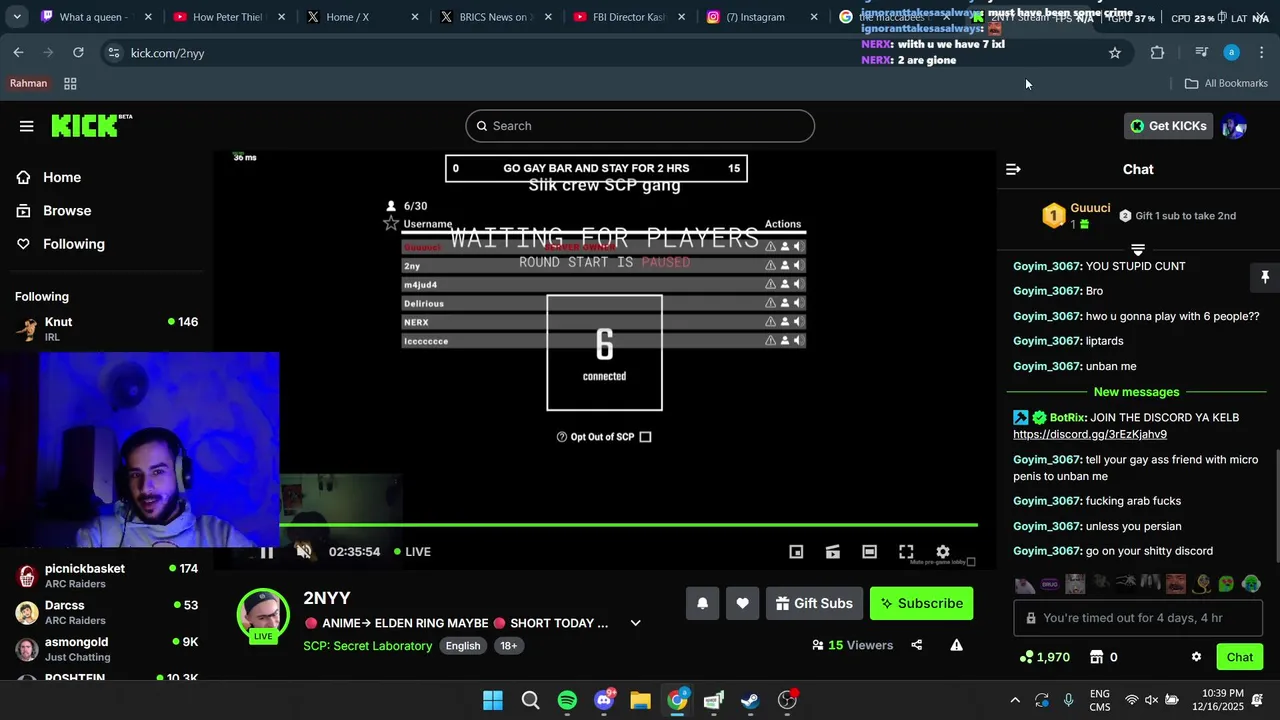Click the timed-out chat input field
Image resolution: width=1280 pixels, height=720 pixels.
click(x=1138, y=618)
